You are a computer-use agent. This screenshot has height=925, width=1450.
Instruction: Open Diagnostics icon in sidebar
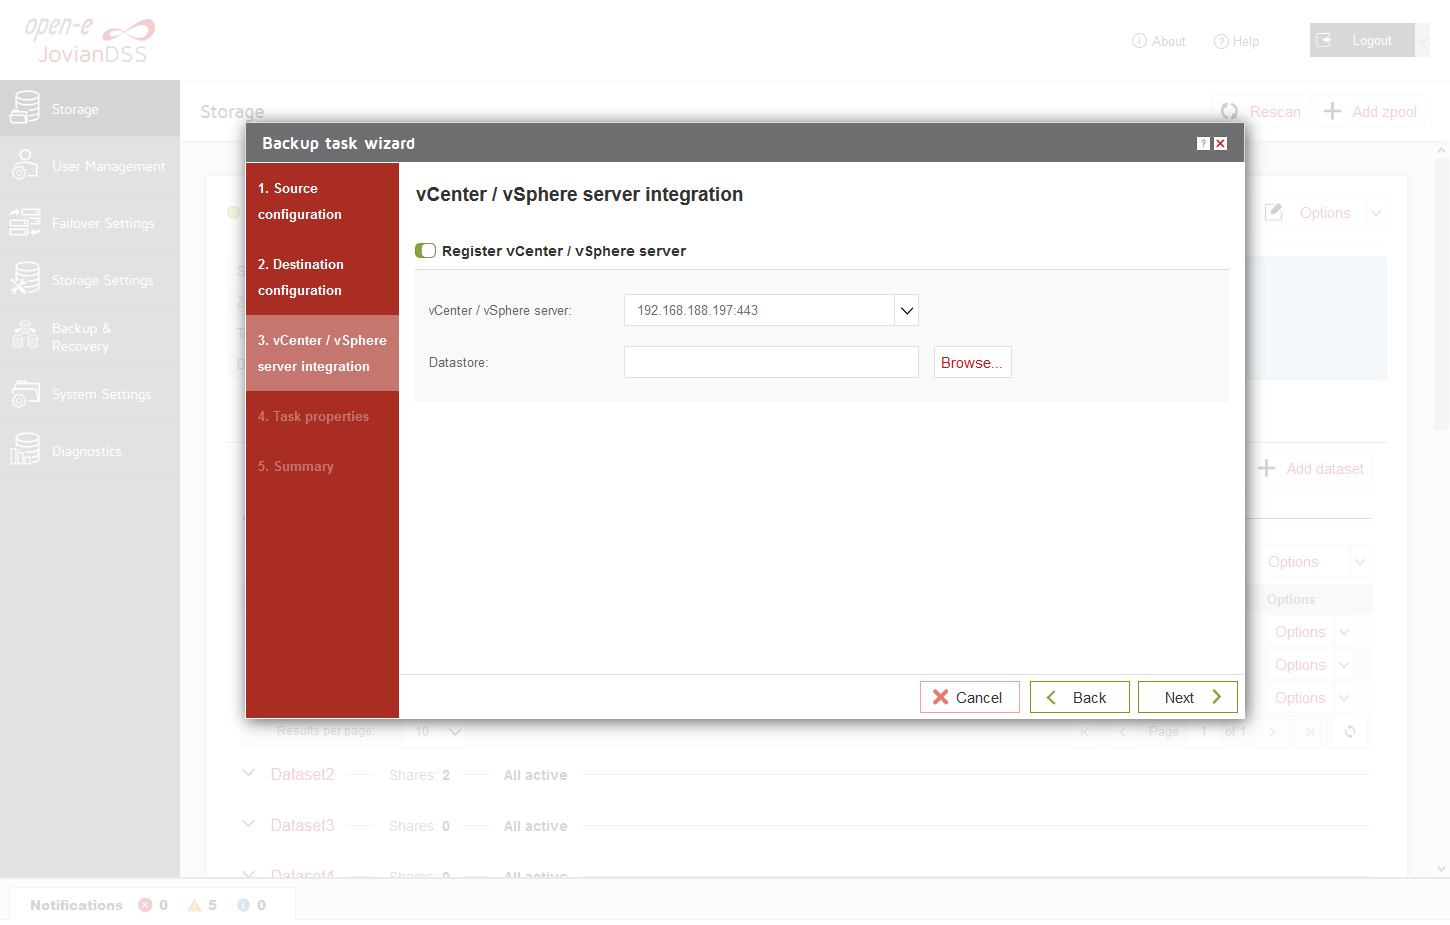click(x=25, y=451)
